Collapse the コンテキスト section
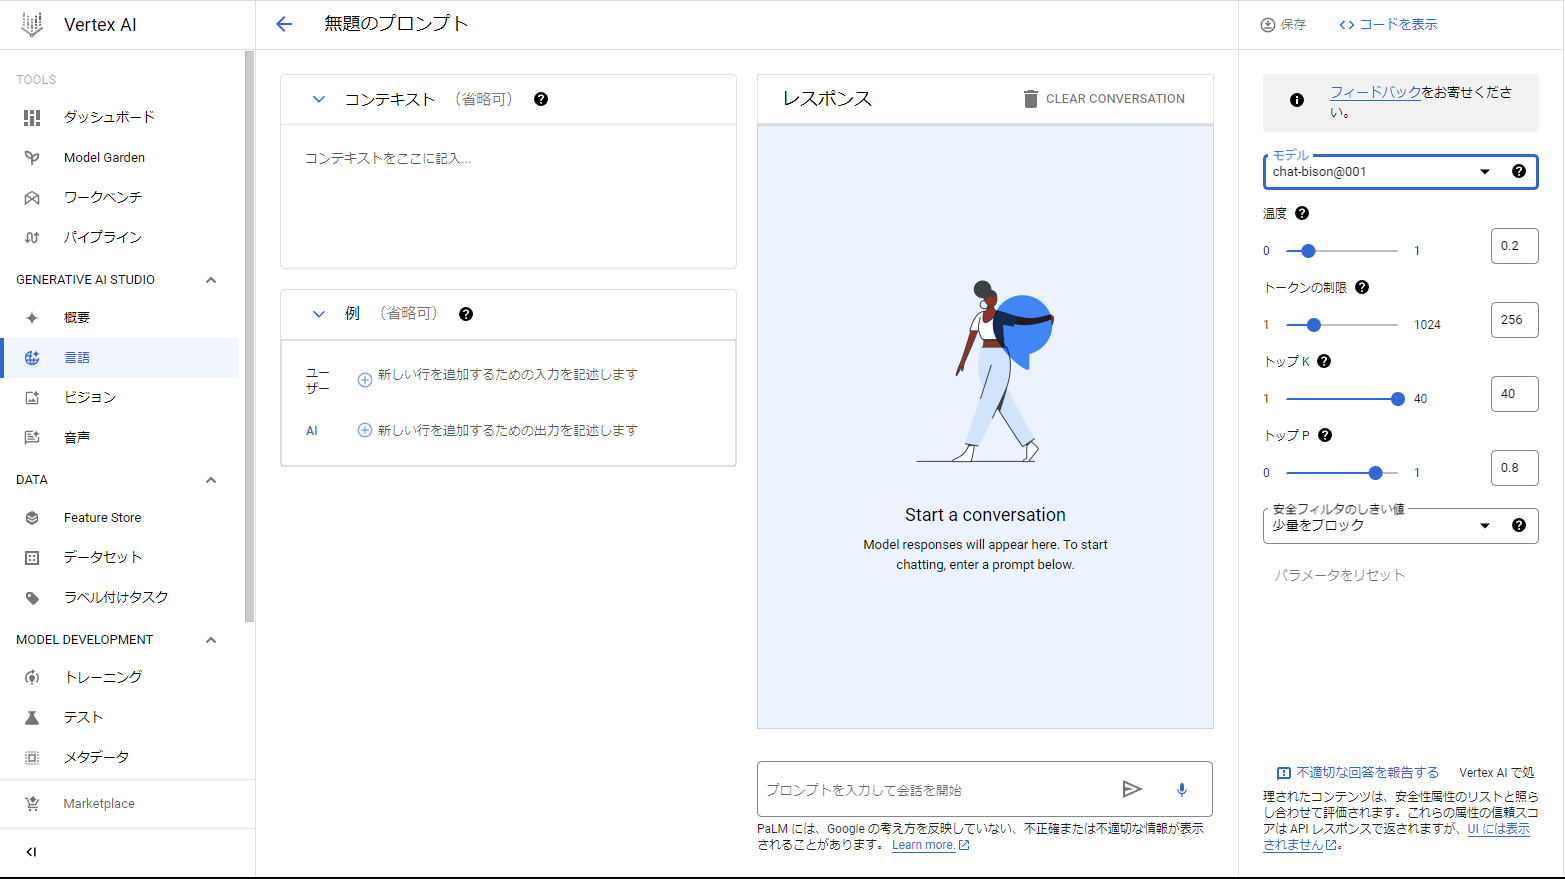Image resolution: width=1565 pixels, height=879 pixels. point(318,99)
